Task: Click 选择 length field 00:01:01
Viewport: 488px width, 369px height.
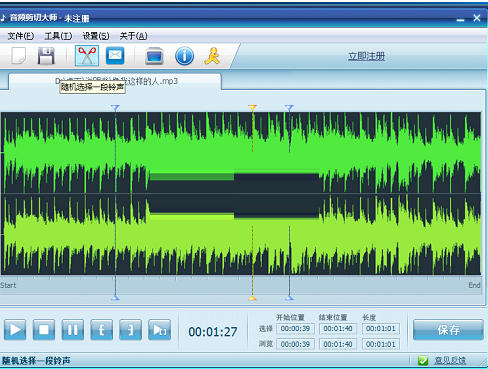Action: click(x=381, y=329)
